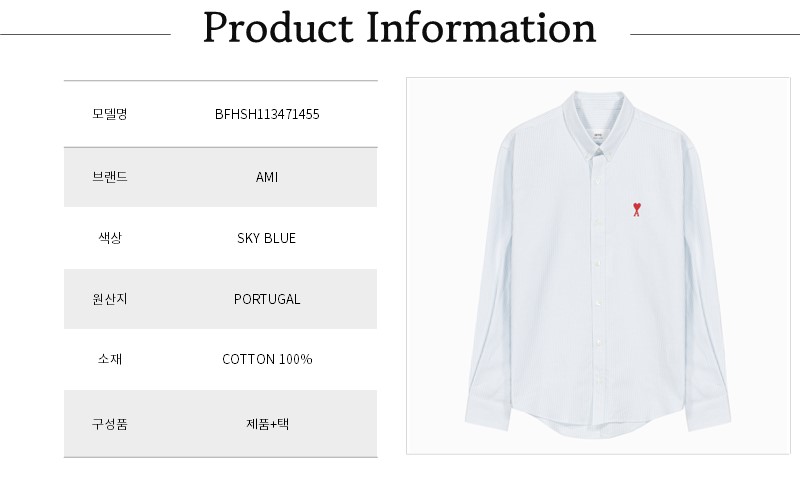Select the SKY BLUE color value
The width and height of the screenshot is (800, 491).
click(x=267, y=238)
